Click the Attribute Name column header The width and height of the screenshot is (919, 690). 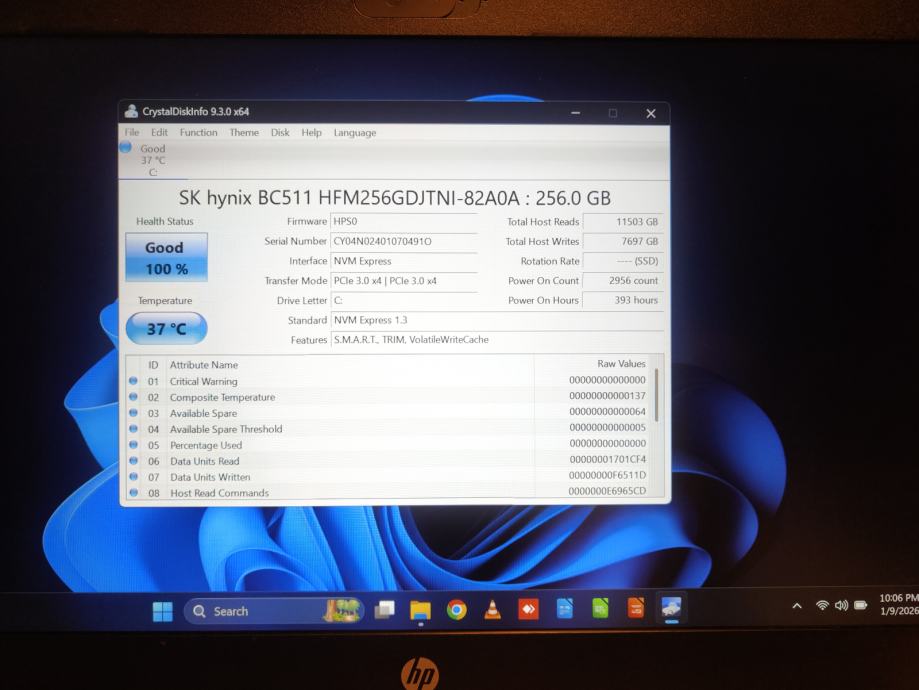(x=204, y=365)
